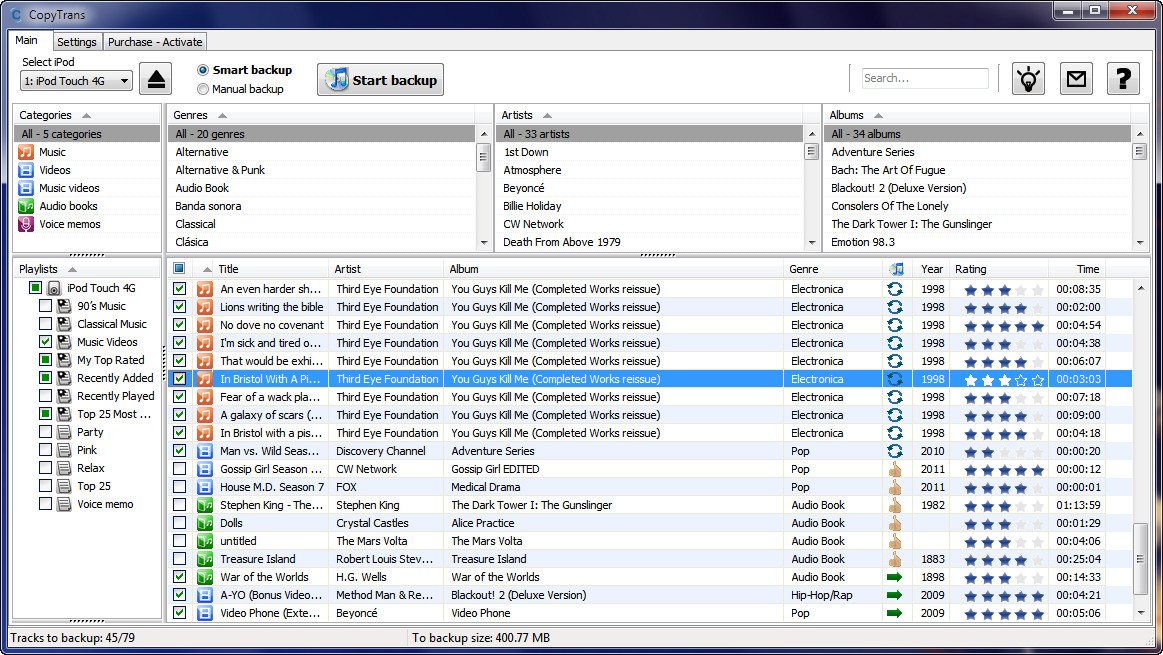Eject the iPod with the eject button

tap(156, 79)
